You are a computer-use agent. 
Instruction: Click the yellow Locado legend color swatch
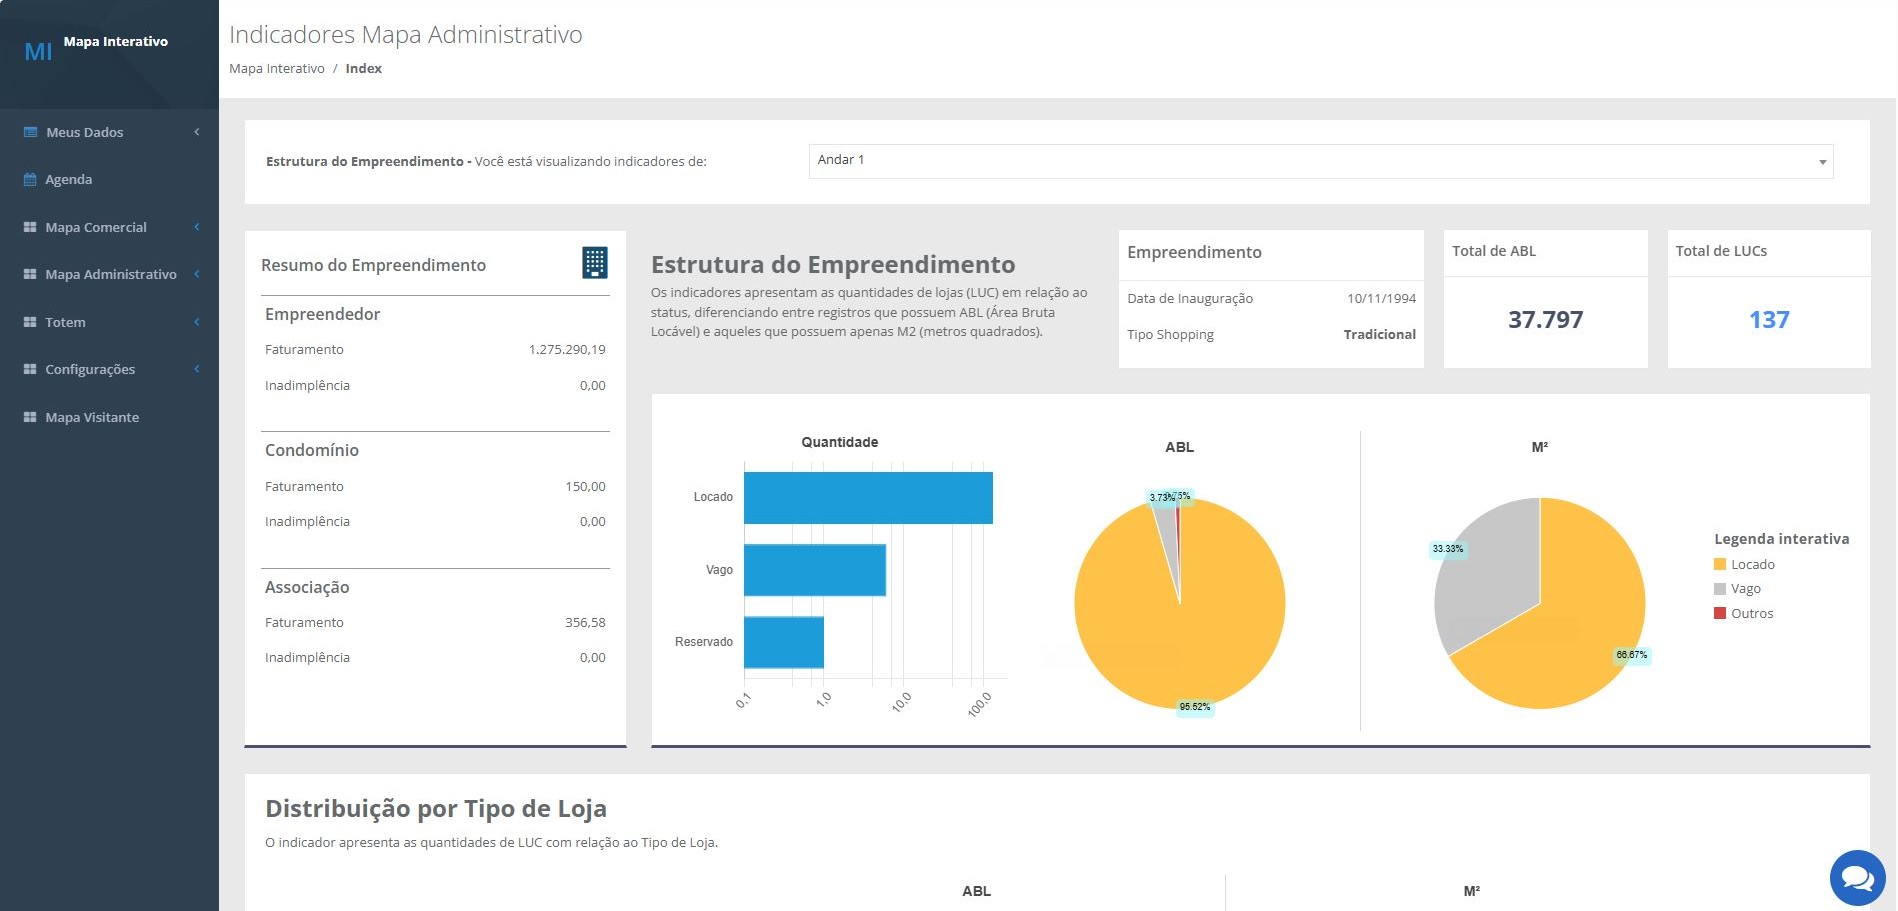[x=1720, y=565]
